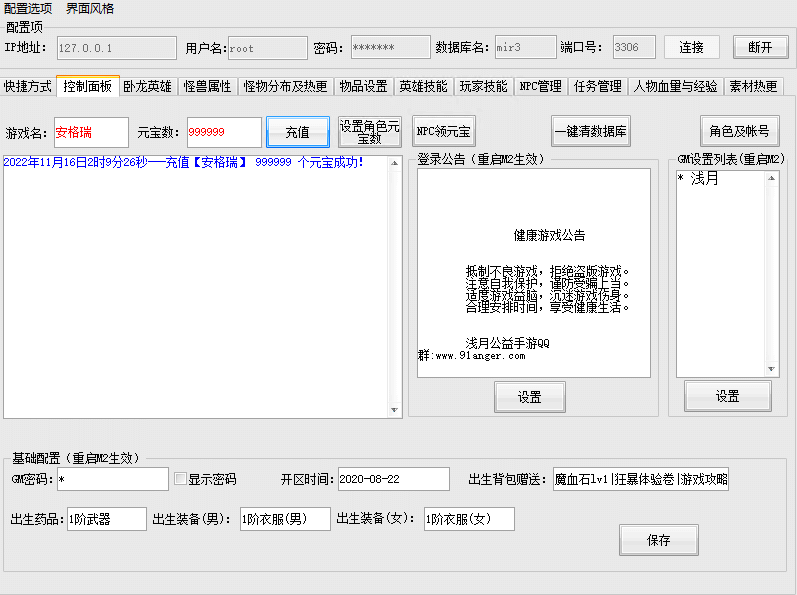
Task: Click the NPC领元宝 button
Action: pos(444,131)
